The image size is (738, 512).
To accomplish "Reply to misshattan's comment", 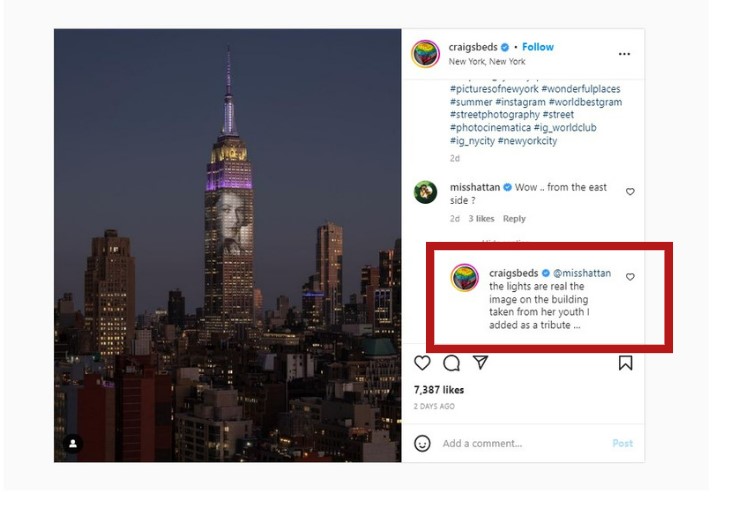I will click(x=514, y=219).
